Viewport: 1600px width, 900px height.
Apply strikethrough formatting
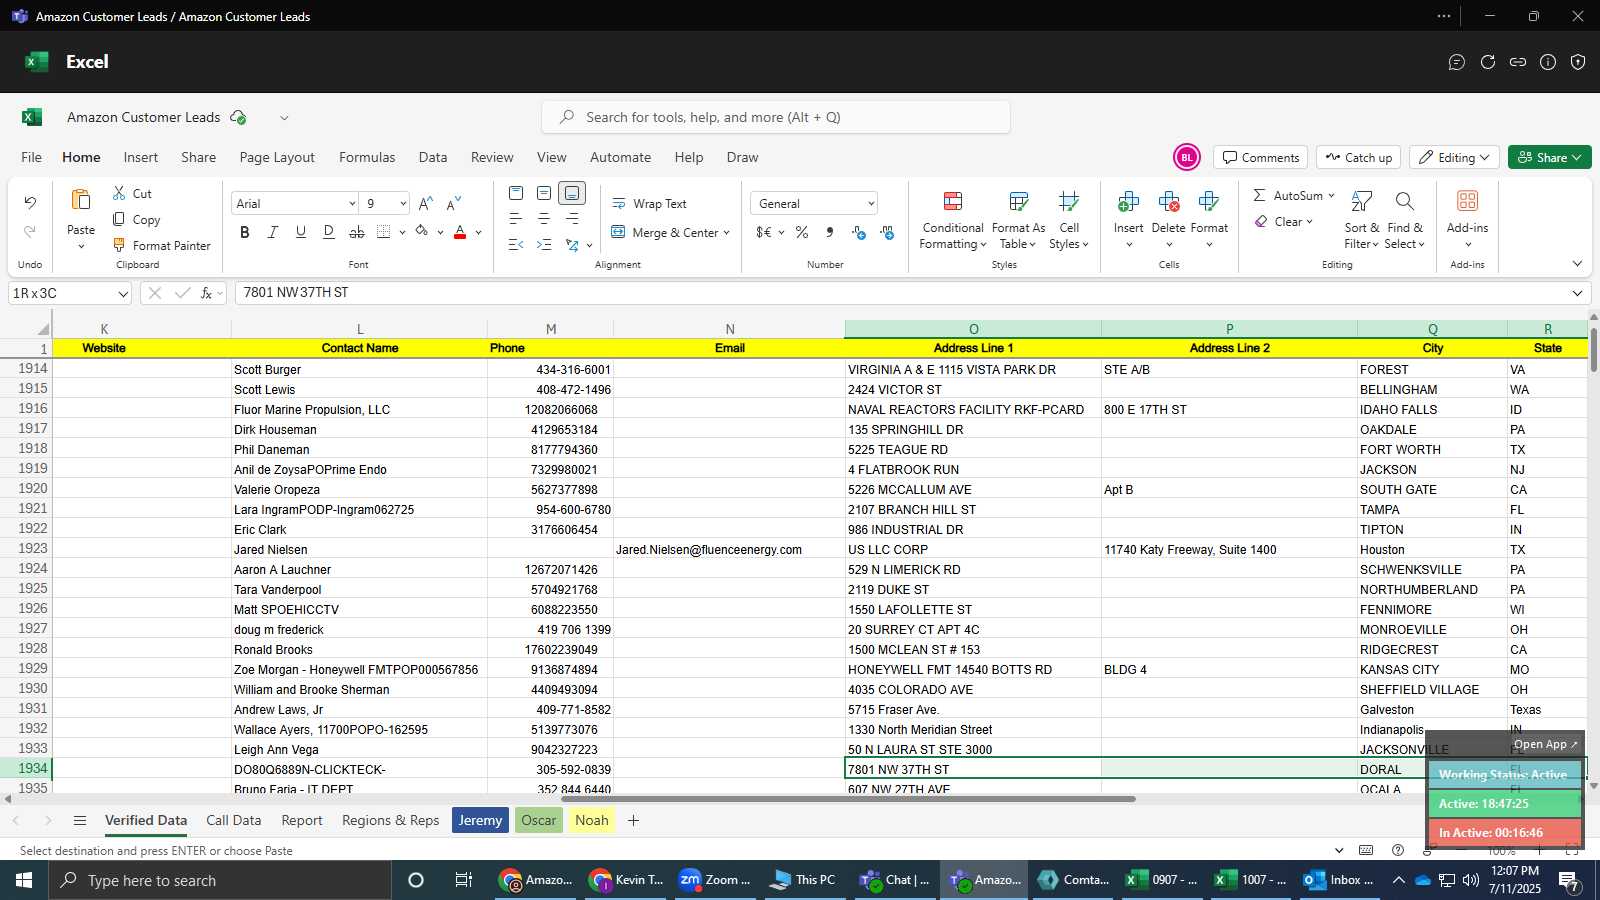coord(357,232)
